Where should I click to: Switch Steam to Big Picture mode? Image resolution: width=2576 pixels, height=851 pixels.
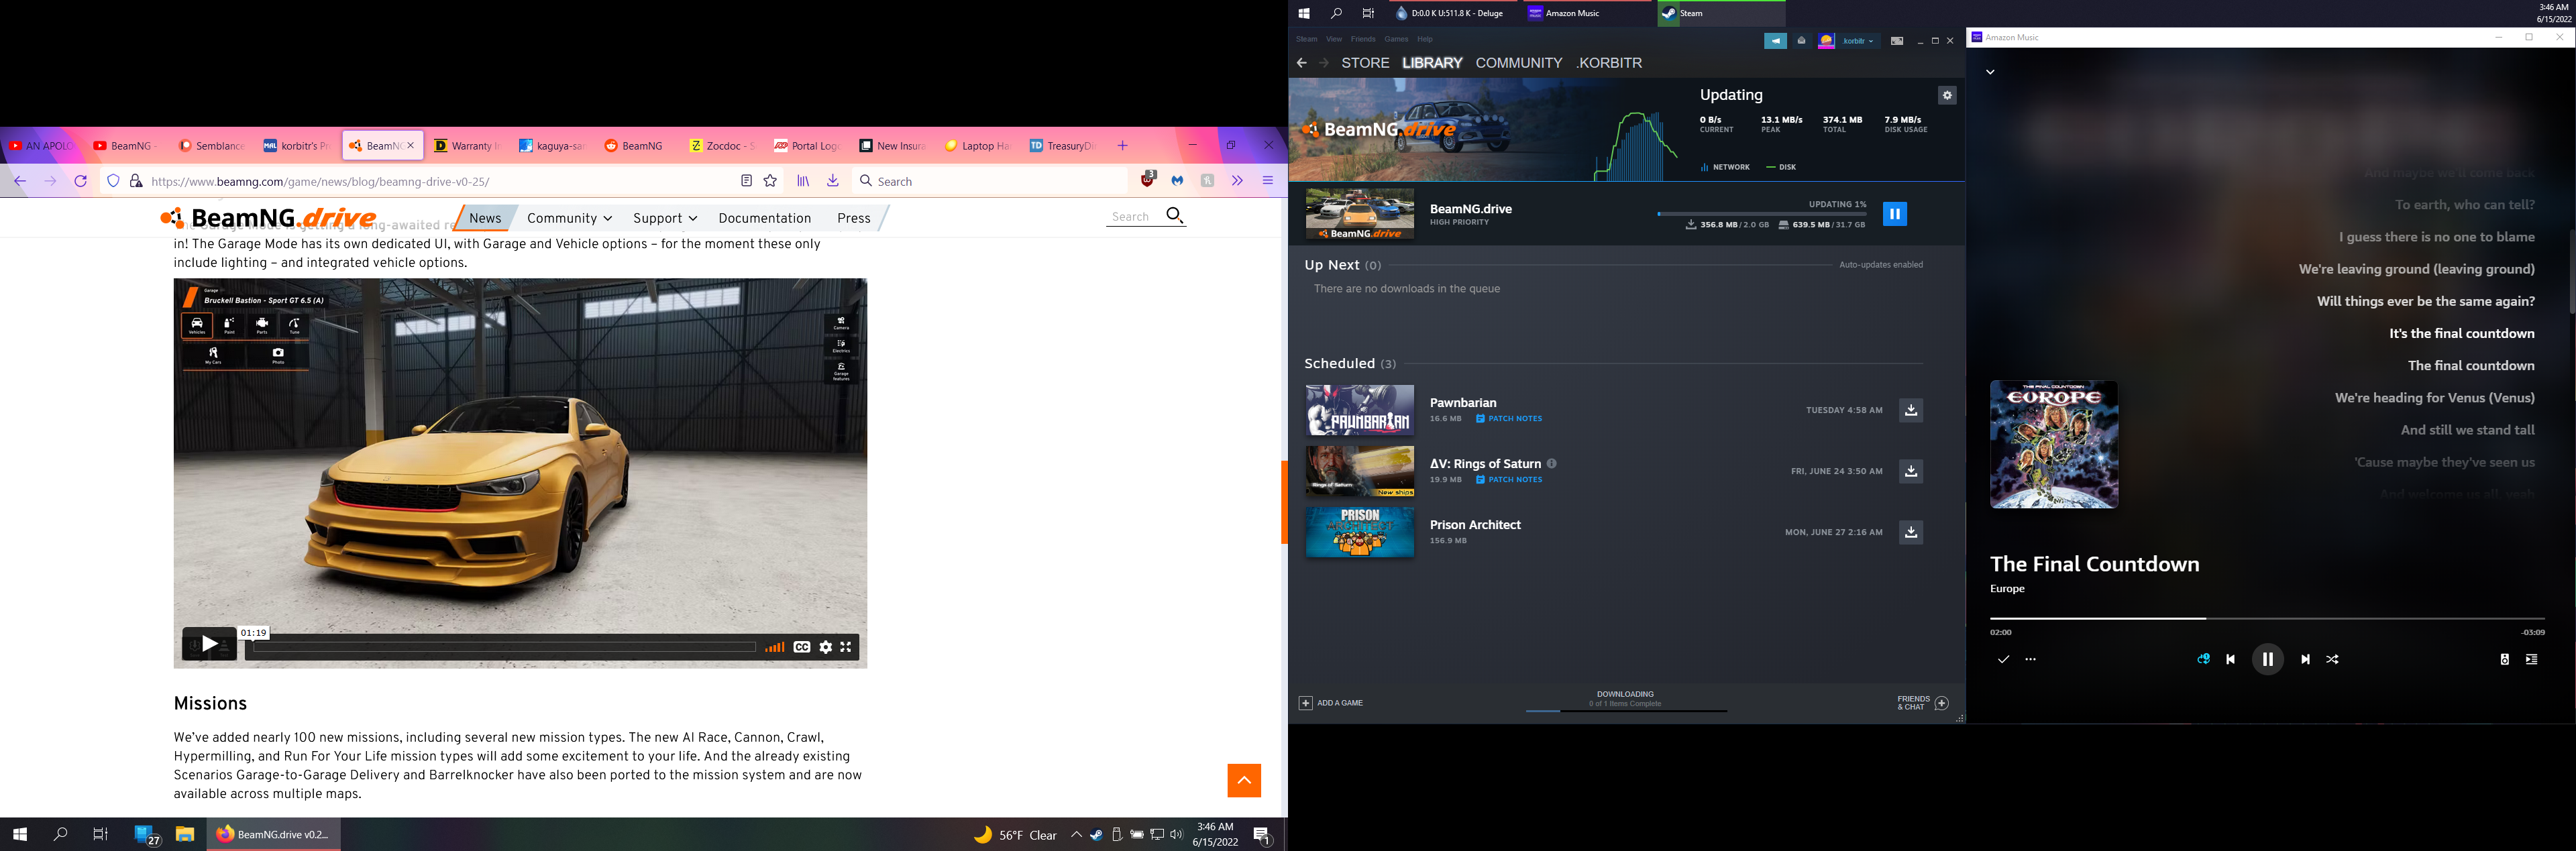pyautogui.click(x=1896, y=41)
